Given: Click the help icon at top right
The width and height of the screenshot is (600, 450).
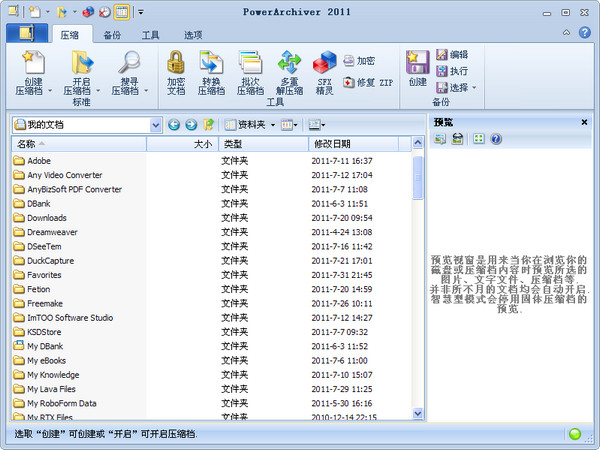Looking at the screenshot, I should (584, 33).
